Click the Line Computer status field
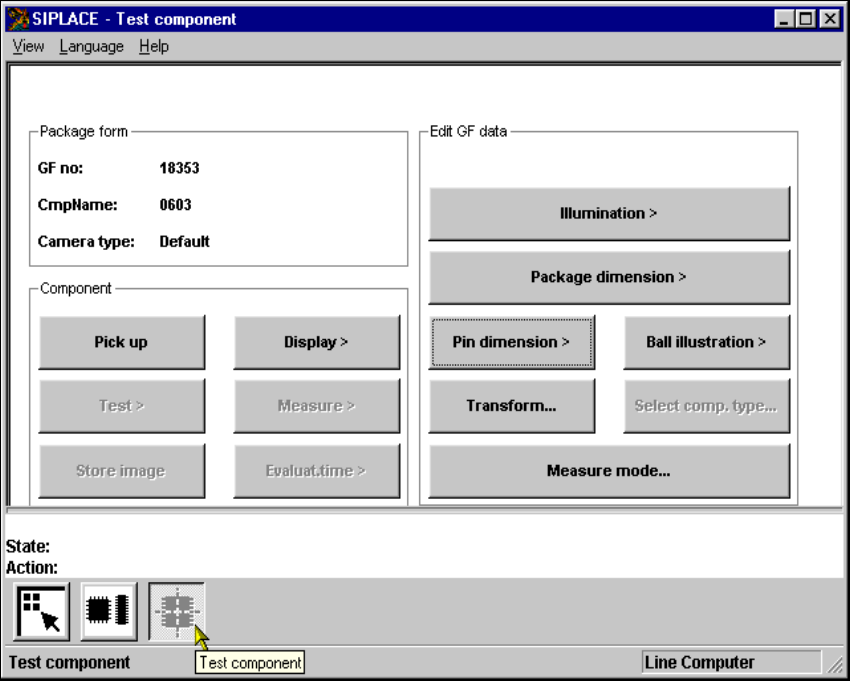850x681 pixels. [731, 663]
